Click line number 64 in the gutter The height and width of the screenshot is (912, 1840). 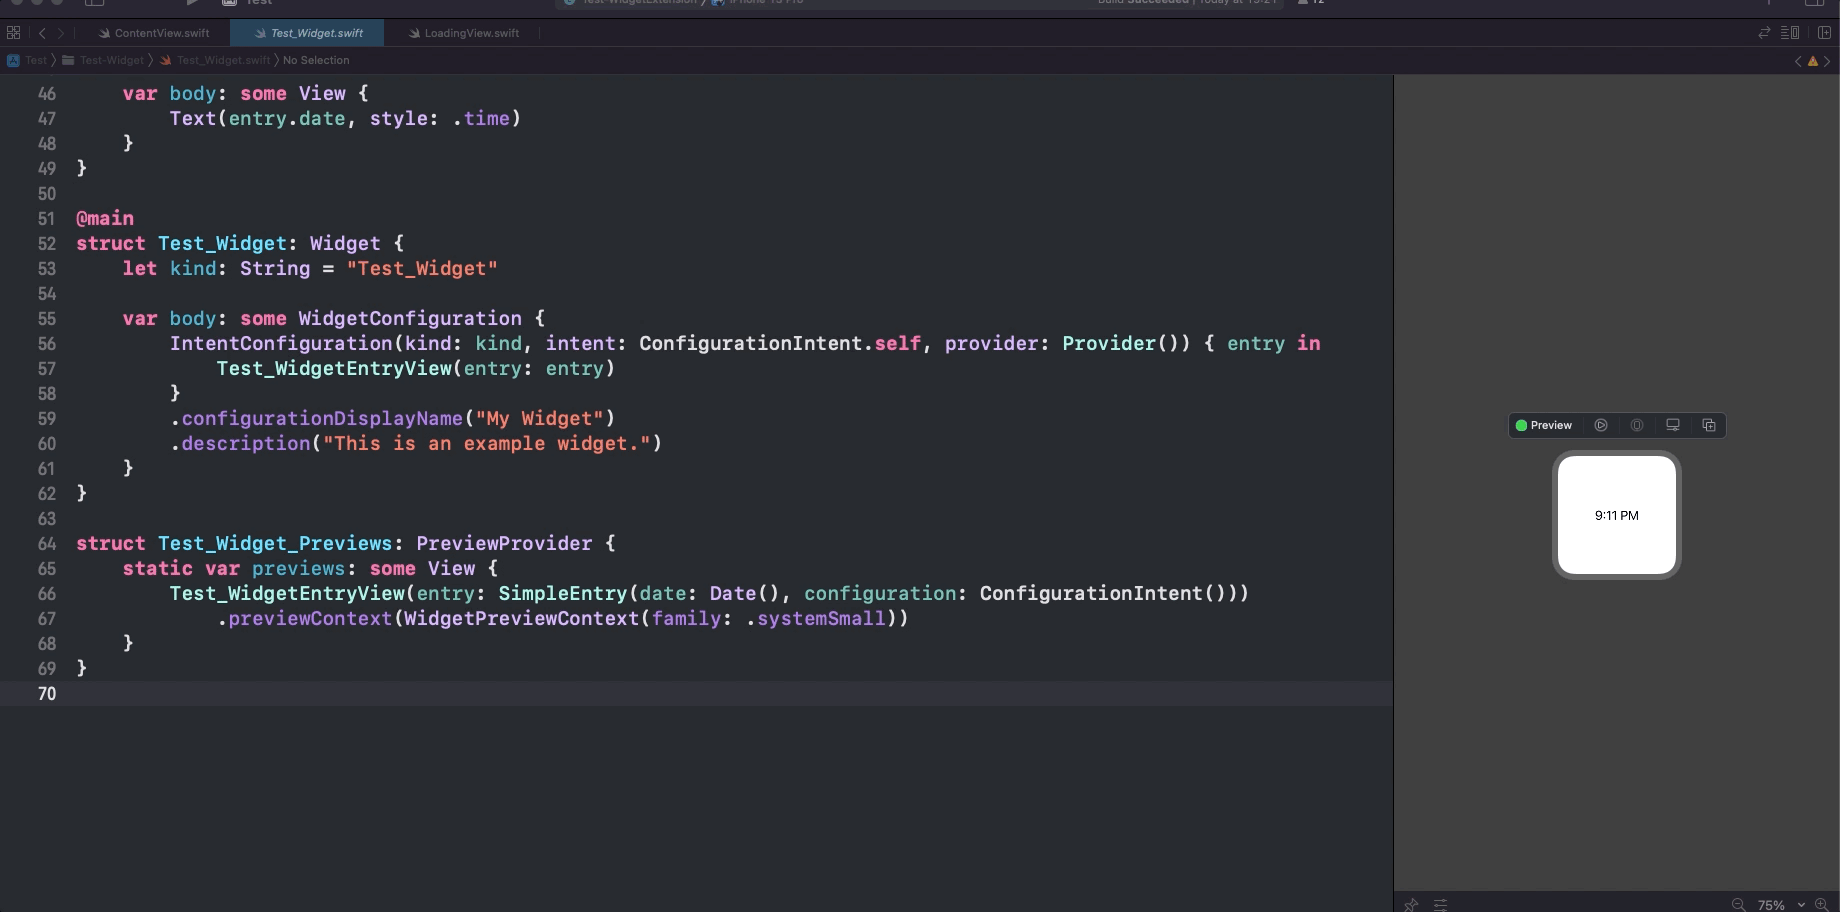46,543
